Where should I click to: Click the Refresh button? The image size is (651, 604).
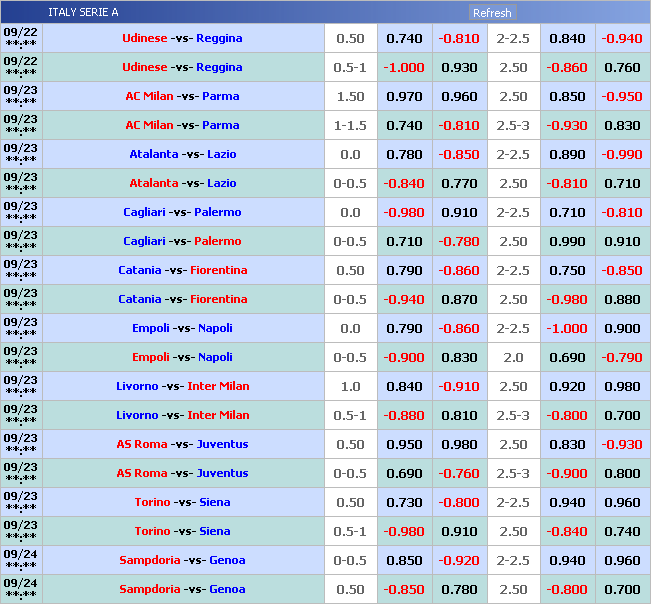[492, 13]
